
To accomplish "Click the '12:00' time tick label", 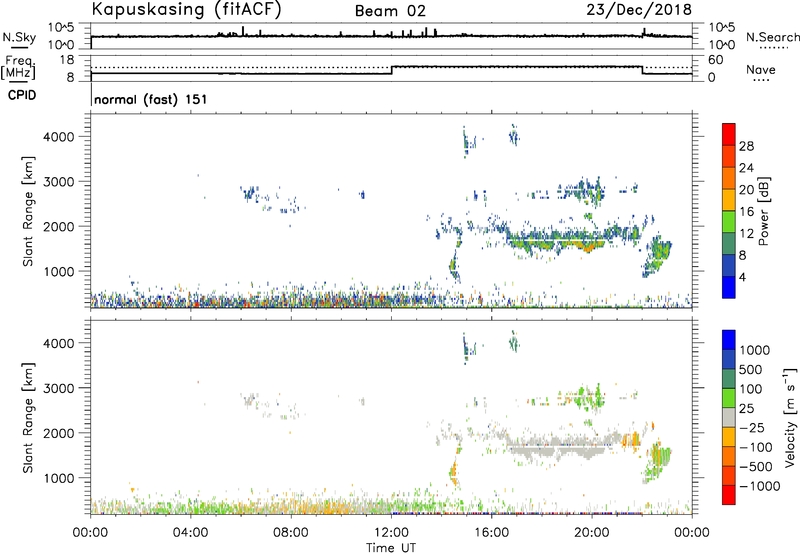I will (391, 533).
